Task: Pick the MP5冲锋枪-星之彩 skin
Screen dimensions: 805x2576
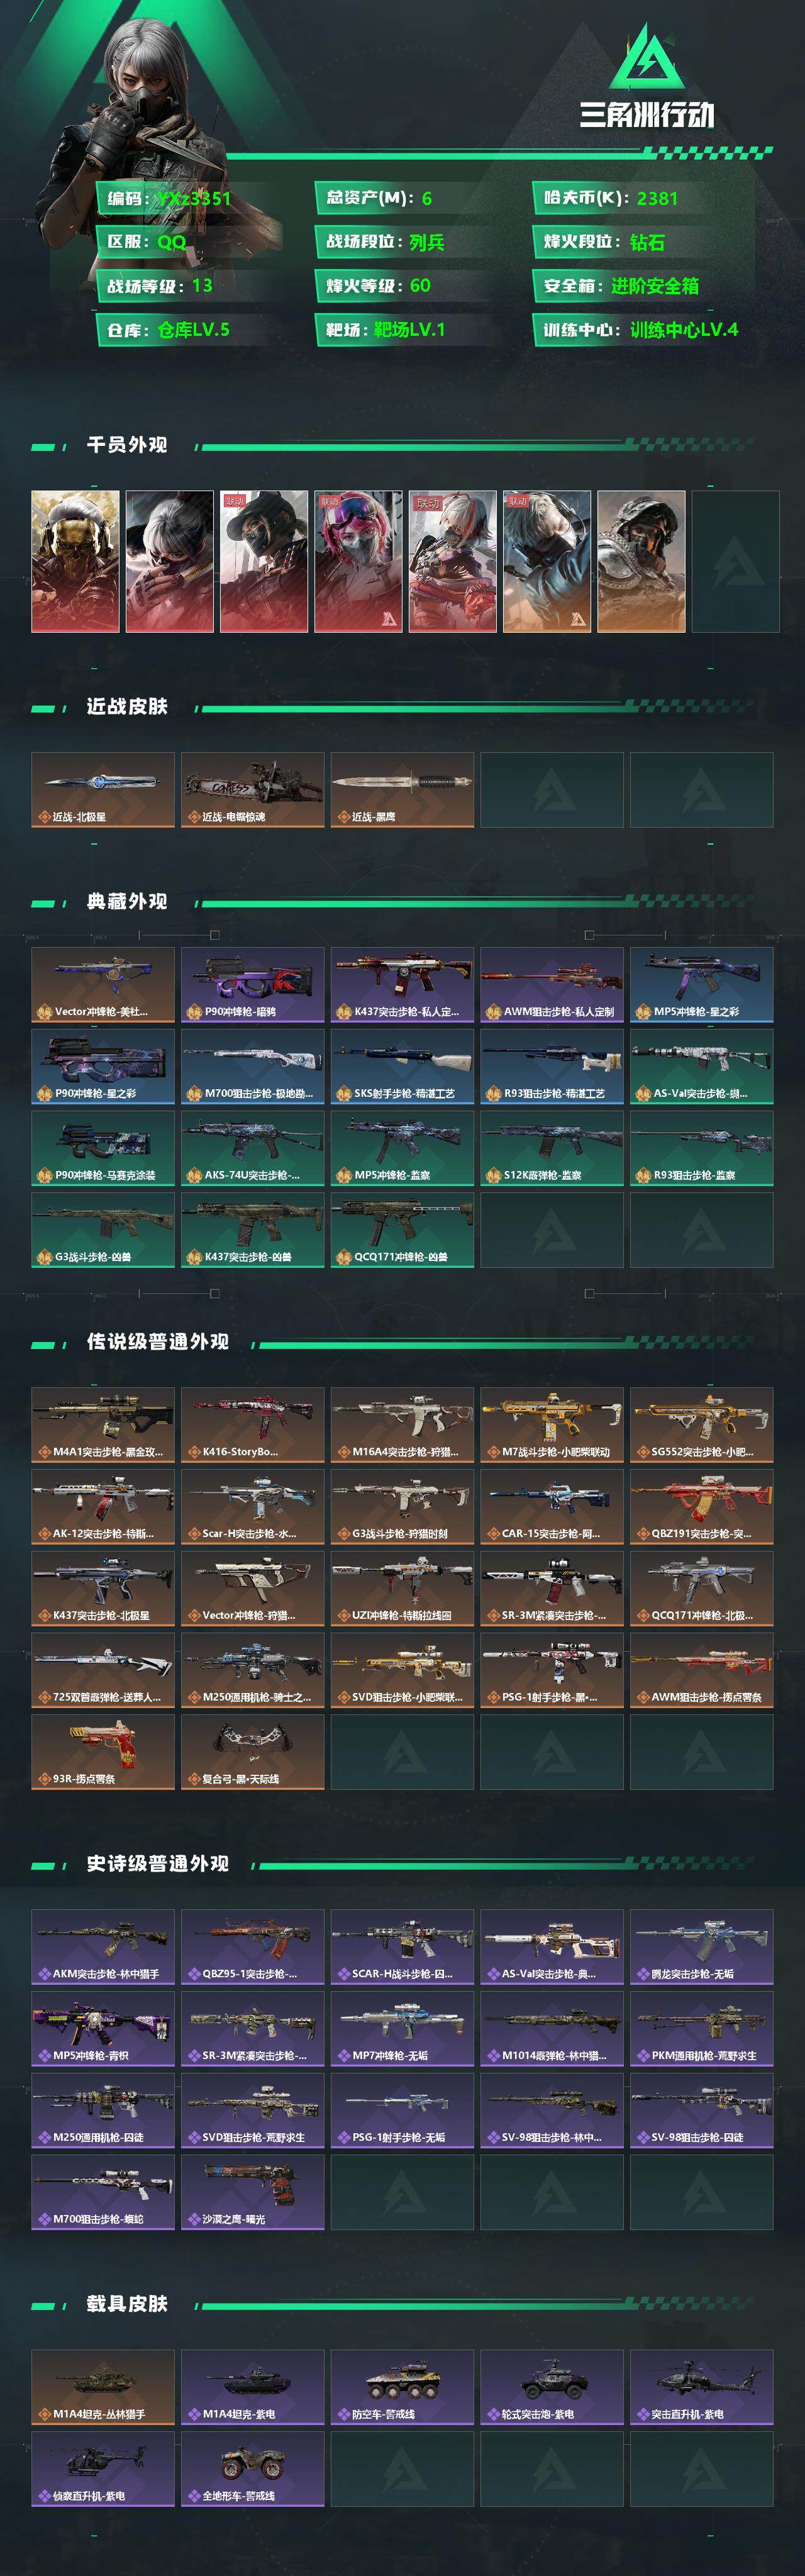Action: point(702,985)
